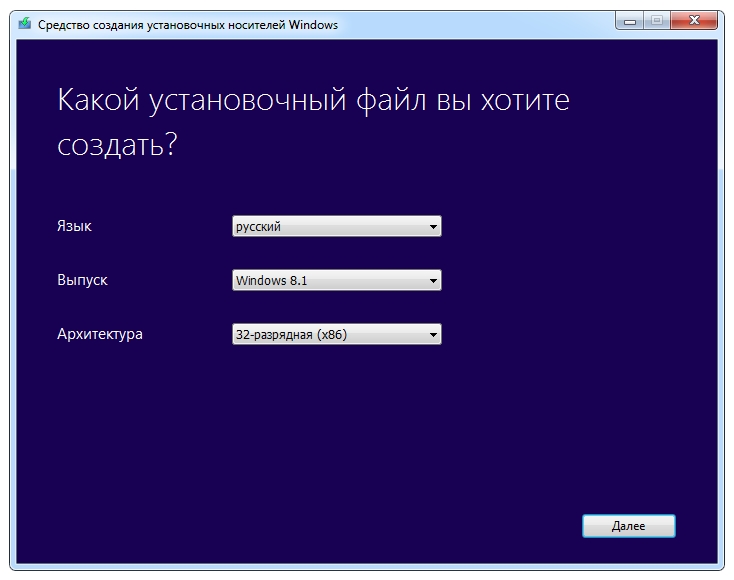Select the 'русский' value text
This screenshot has height=580, width=734.
coord(258,227)
